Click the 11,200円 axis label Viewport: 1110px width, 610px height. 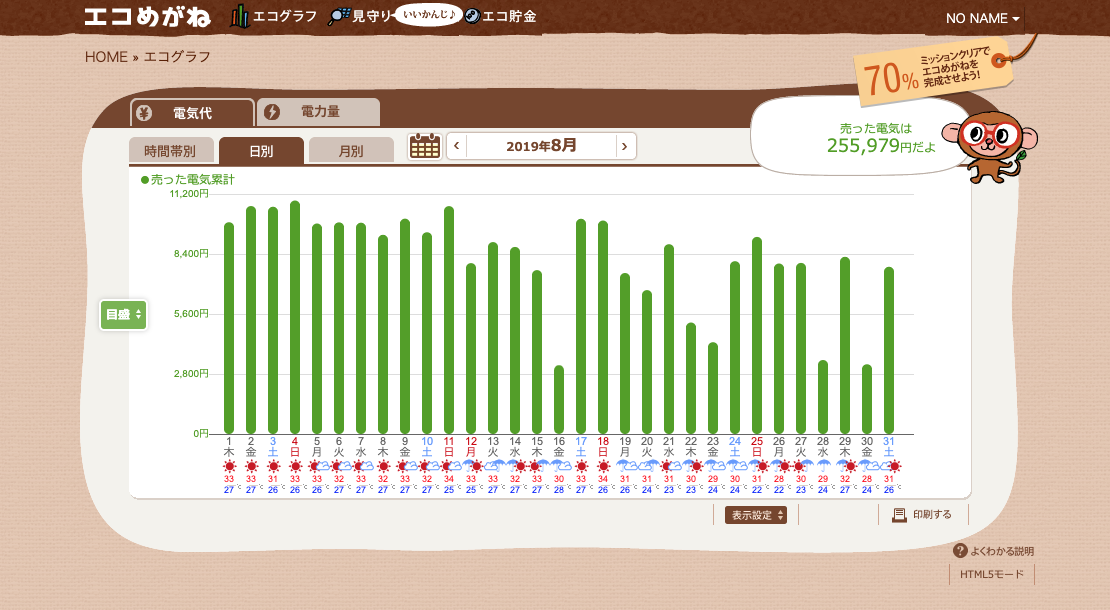189,193
